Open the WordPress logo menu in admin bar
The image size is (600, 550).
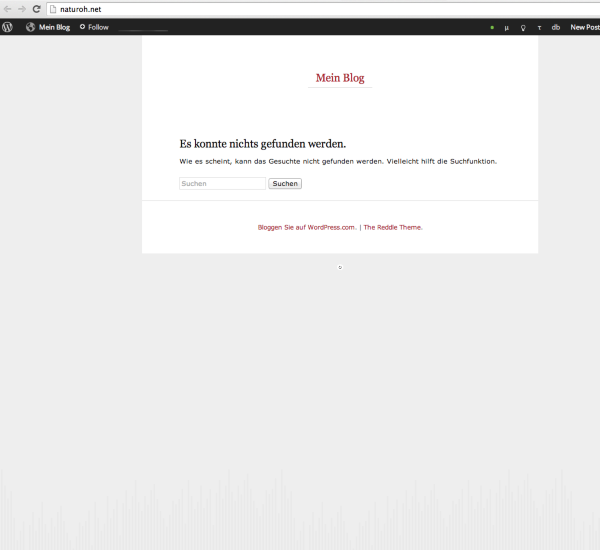click(x=7, y=27)
